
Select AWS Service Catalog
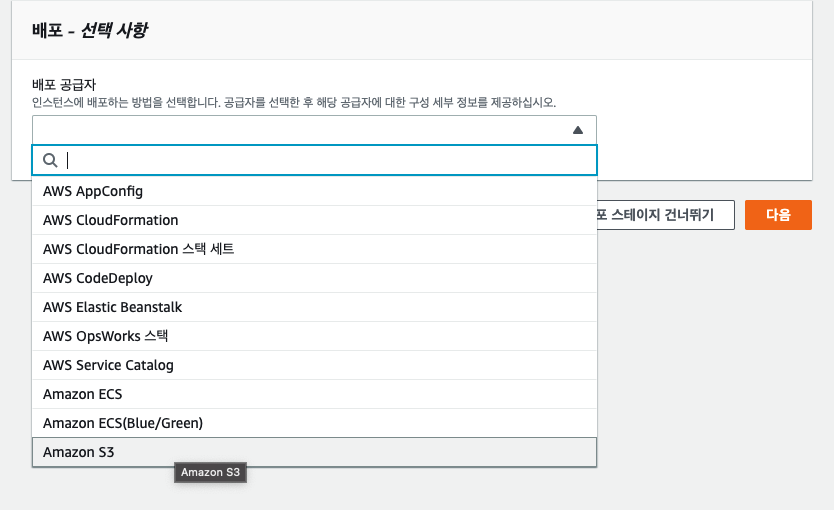coord(314,365)
